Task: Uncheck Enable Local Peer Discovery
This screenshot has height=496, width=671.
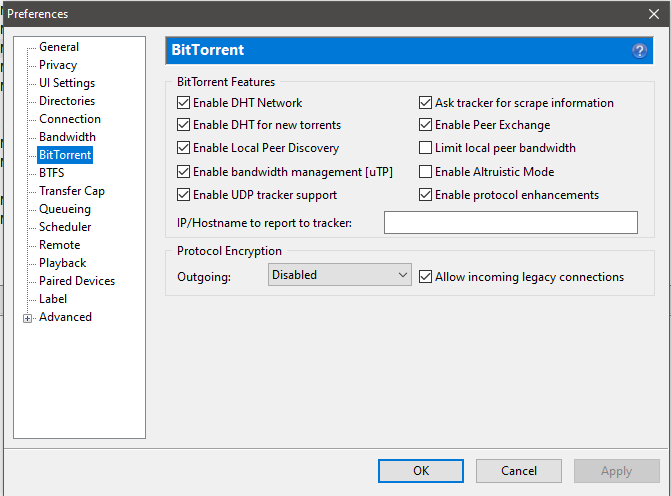Action: click(x=183, y=148)
